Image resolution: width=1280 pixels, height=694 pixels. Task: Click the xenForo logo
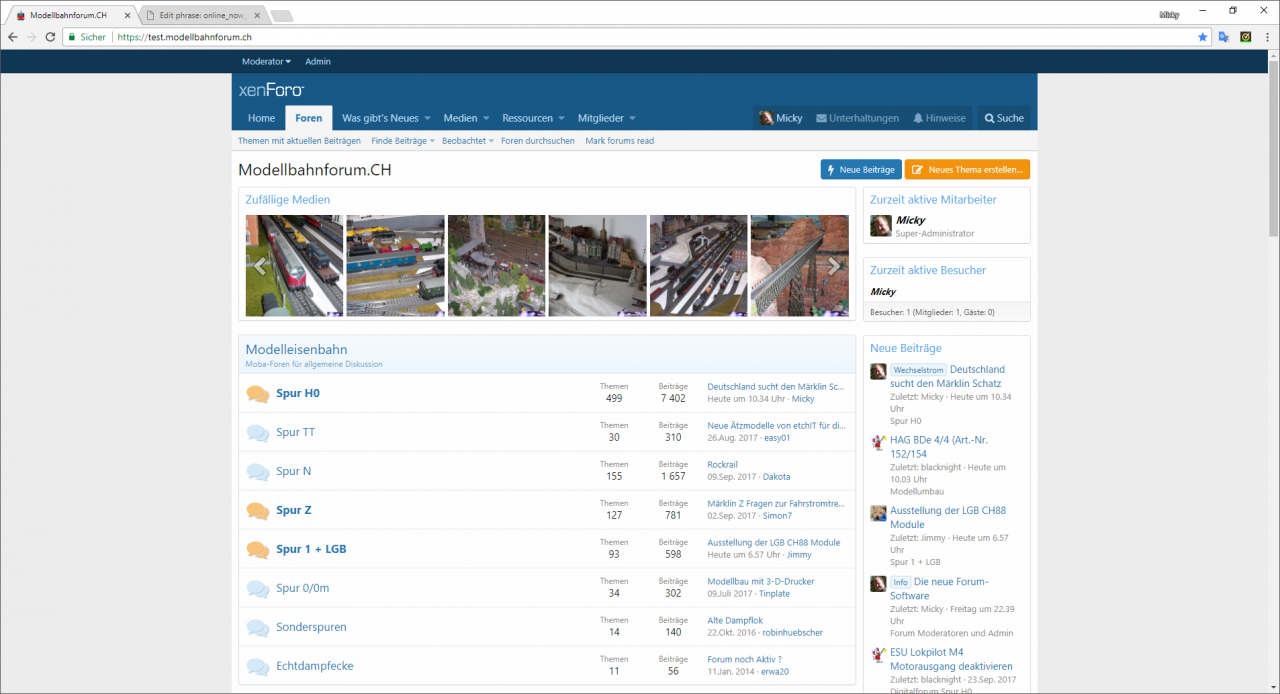point(271,90)
